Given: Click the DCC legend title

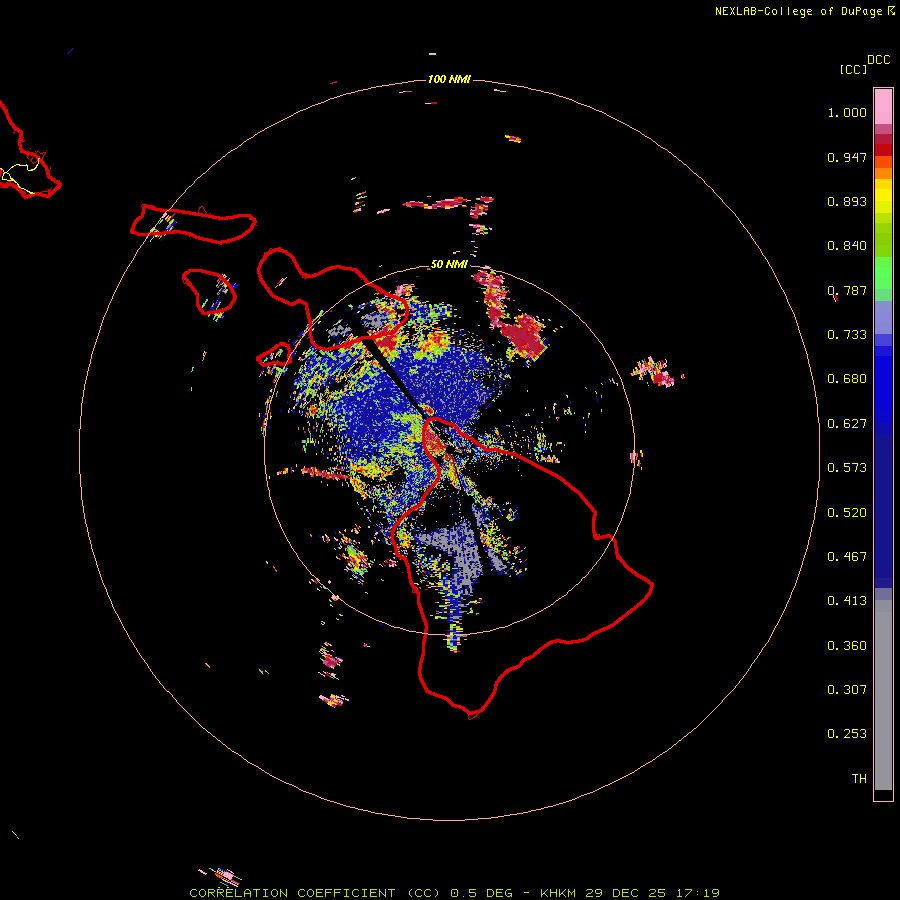Looking at the screenshot, I should (879, 60).
